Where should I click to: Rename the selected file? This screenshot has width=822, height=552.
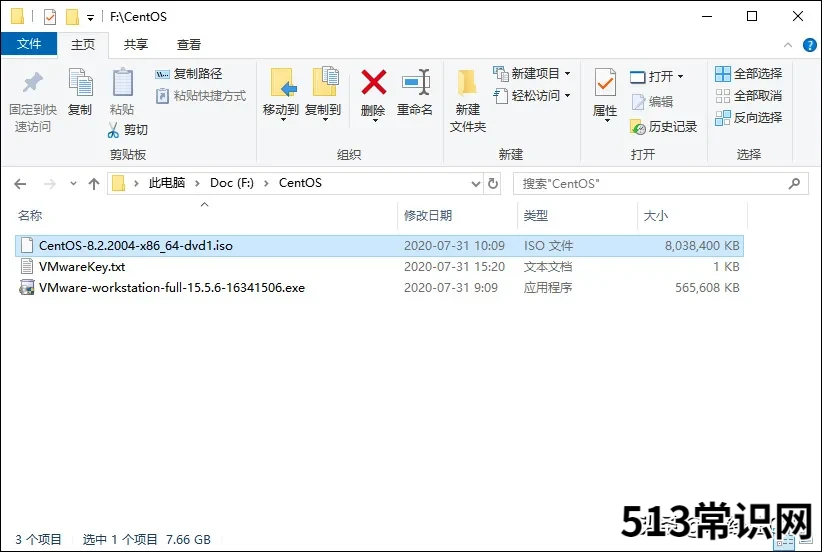tap(415, 92)
